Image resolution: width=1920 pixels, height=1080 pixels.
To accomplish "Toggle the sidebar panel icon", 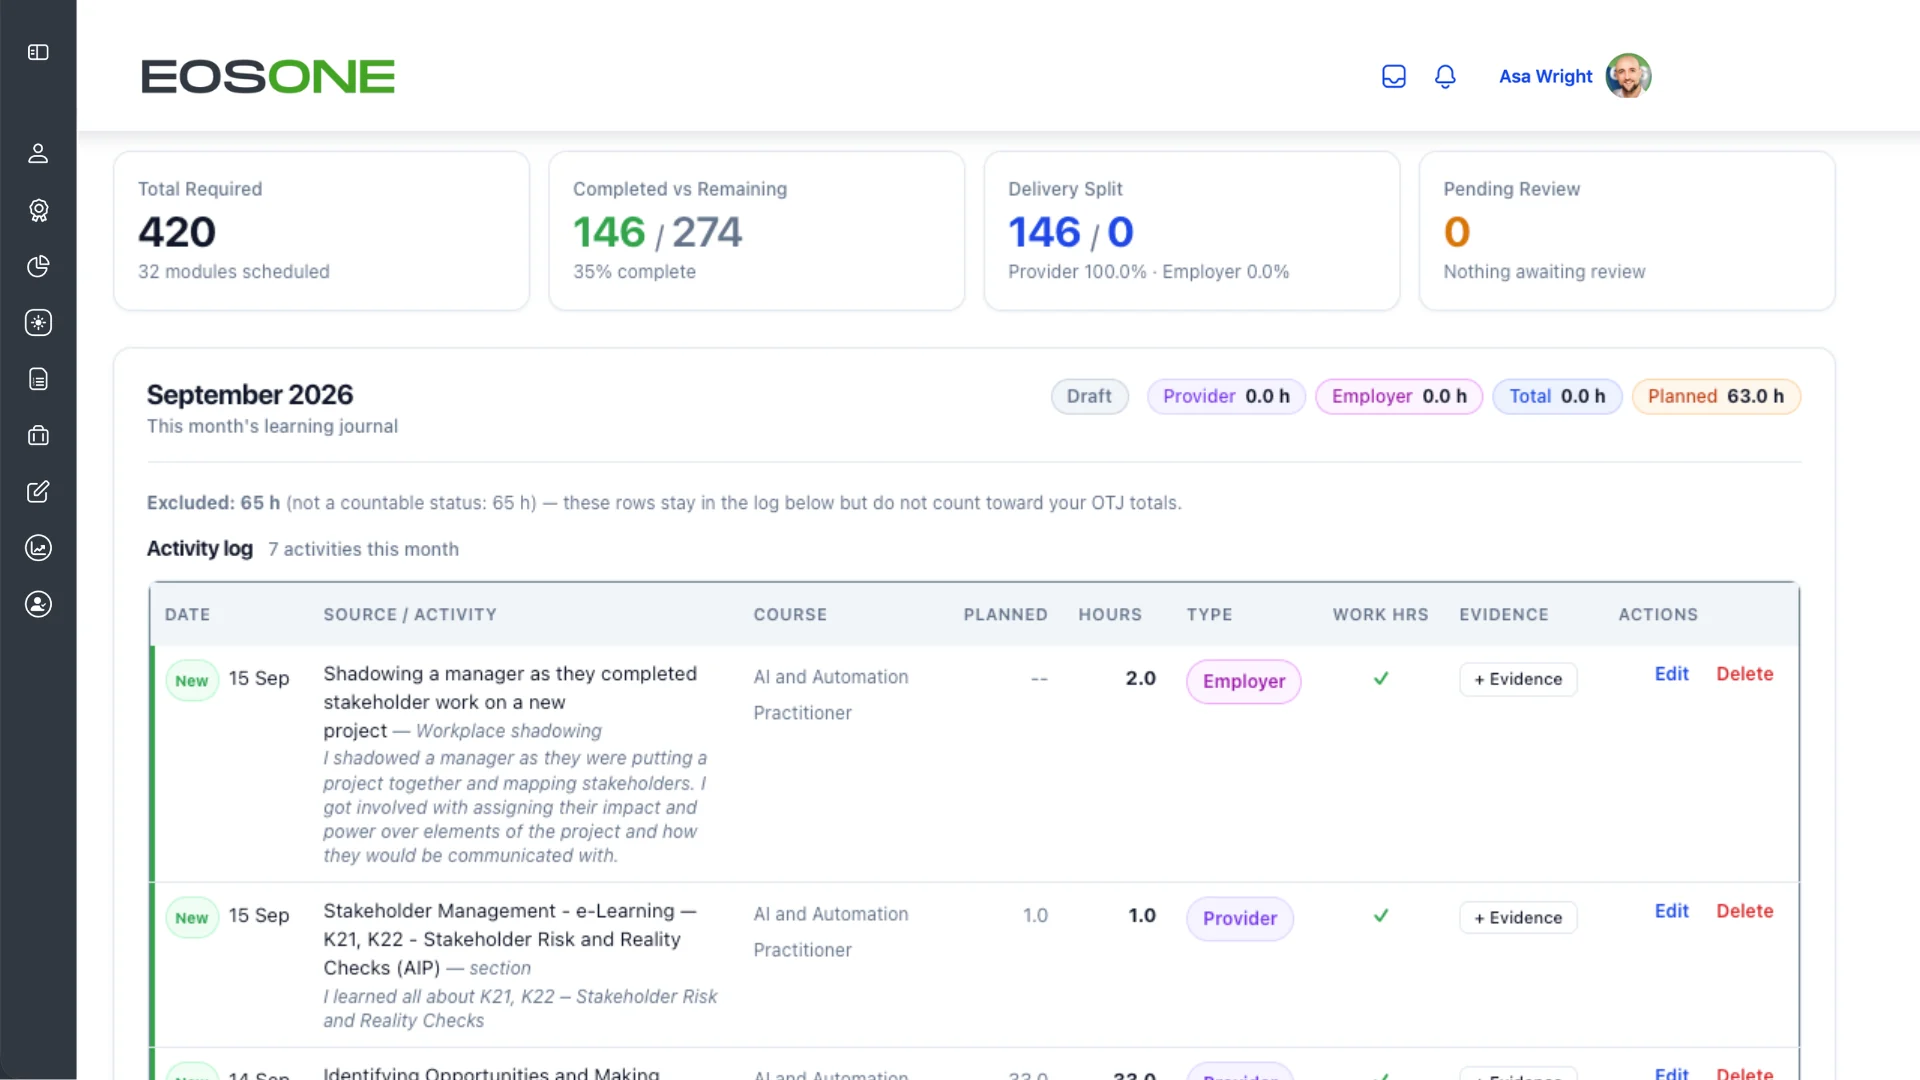I will point(38,52).
